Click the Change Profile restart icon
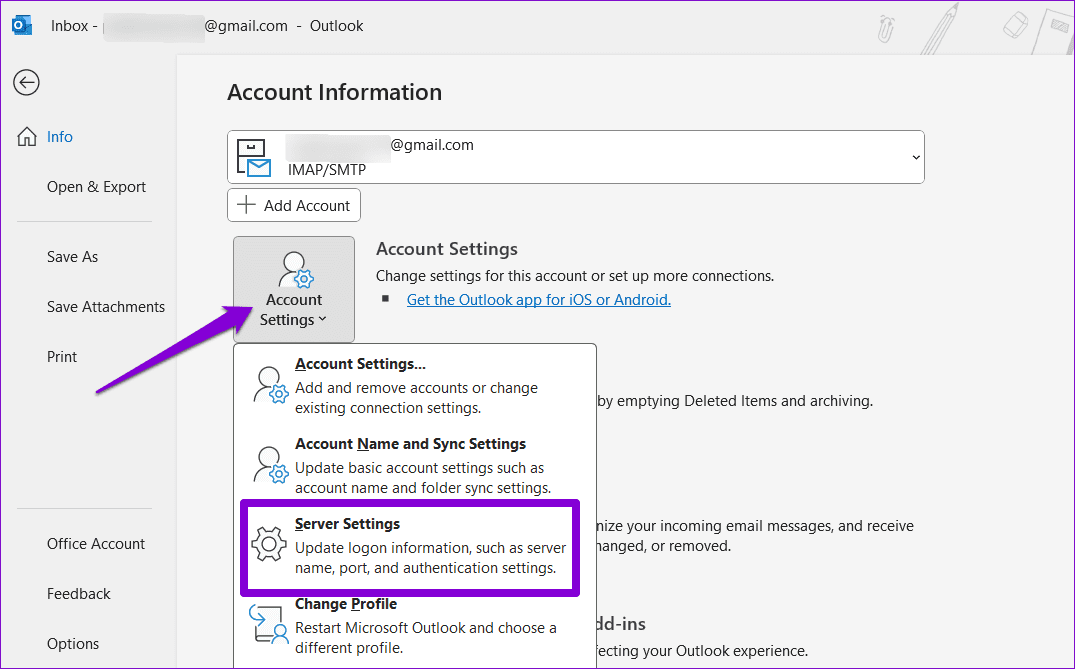The width and height of the screenshot is (1075, 669). (268, 624)
